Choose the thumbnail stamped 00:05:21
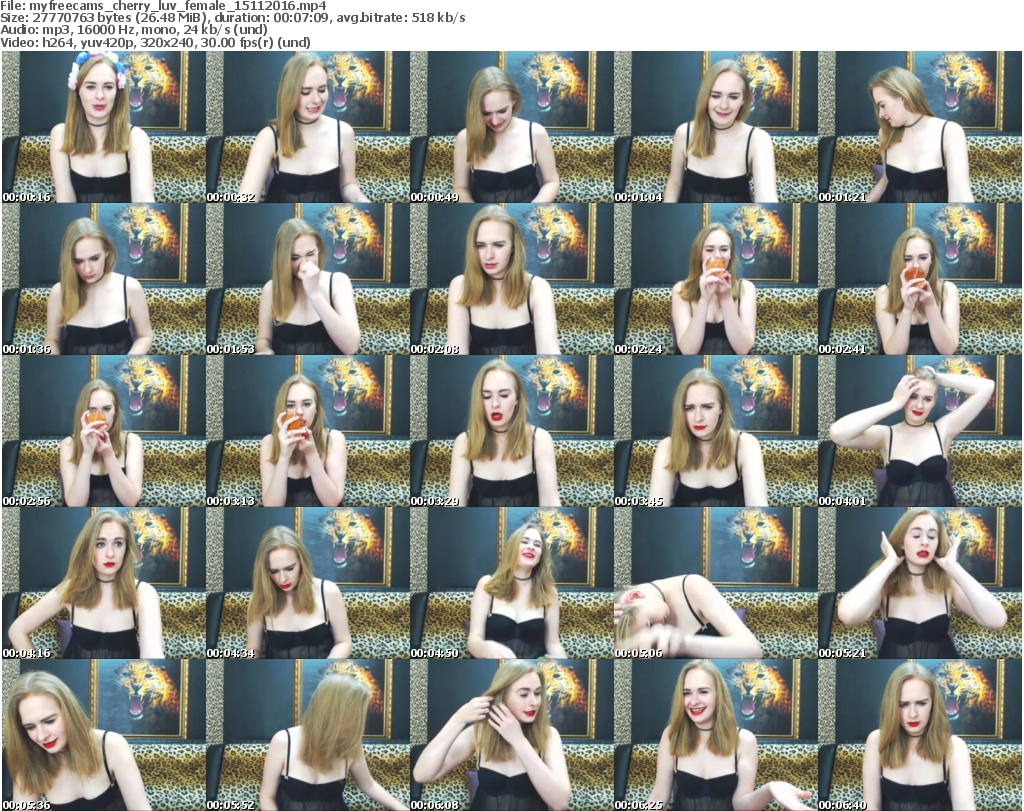The width and height of the screenshot is (1024, 811). click(x=920, y=583)
